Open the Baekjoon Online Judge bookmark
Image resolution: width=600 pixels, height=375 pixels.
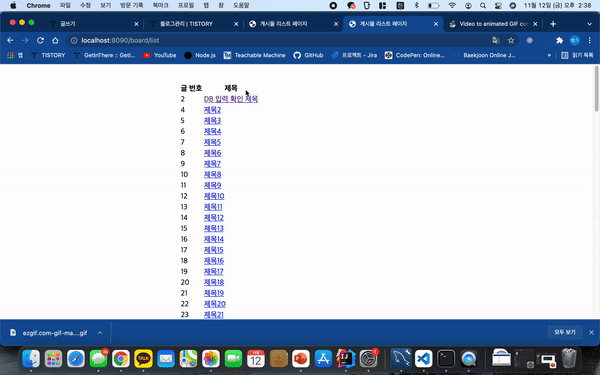[484, 55]
